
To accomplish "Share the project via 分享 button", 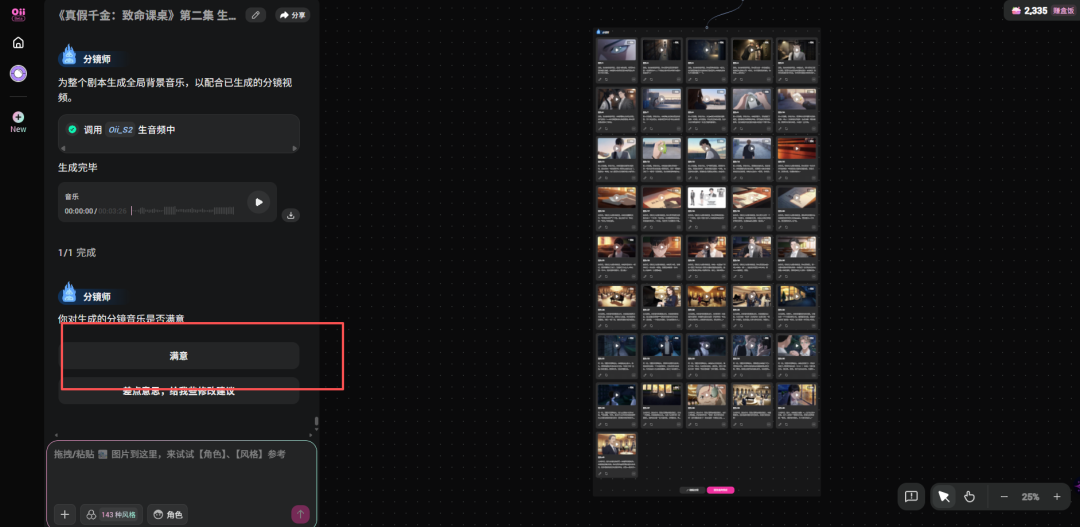I will tap(293, 15).
